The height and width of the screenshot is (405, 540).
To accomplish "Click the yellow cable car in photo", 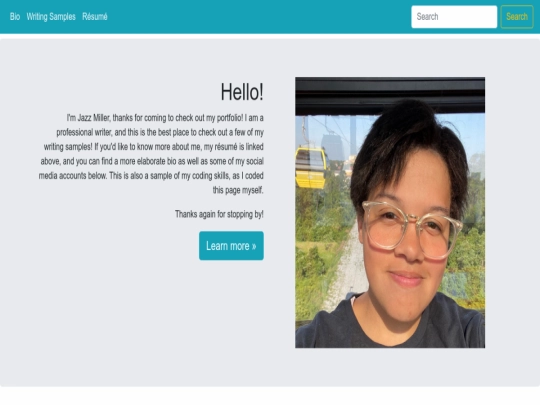I will (311, 167).
